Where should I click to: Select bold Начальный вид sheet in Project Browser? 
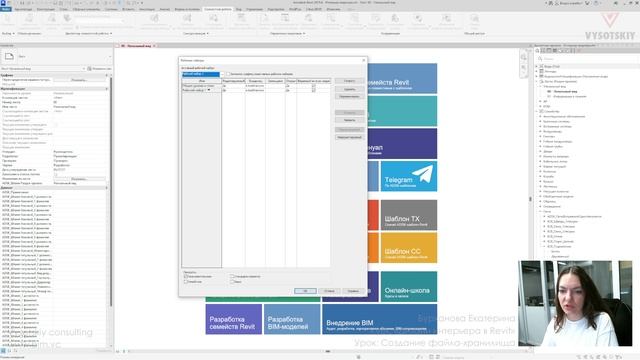565,91
